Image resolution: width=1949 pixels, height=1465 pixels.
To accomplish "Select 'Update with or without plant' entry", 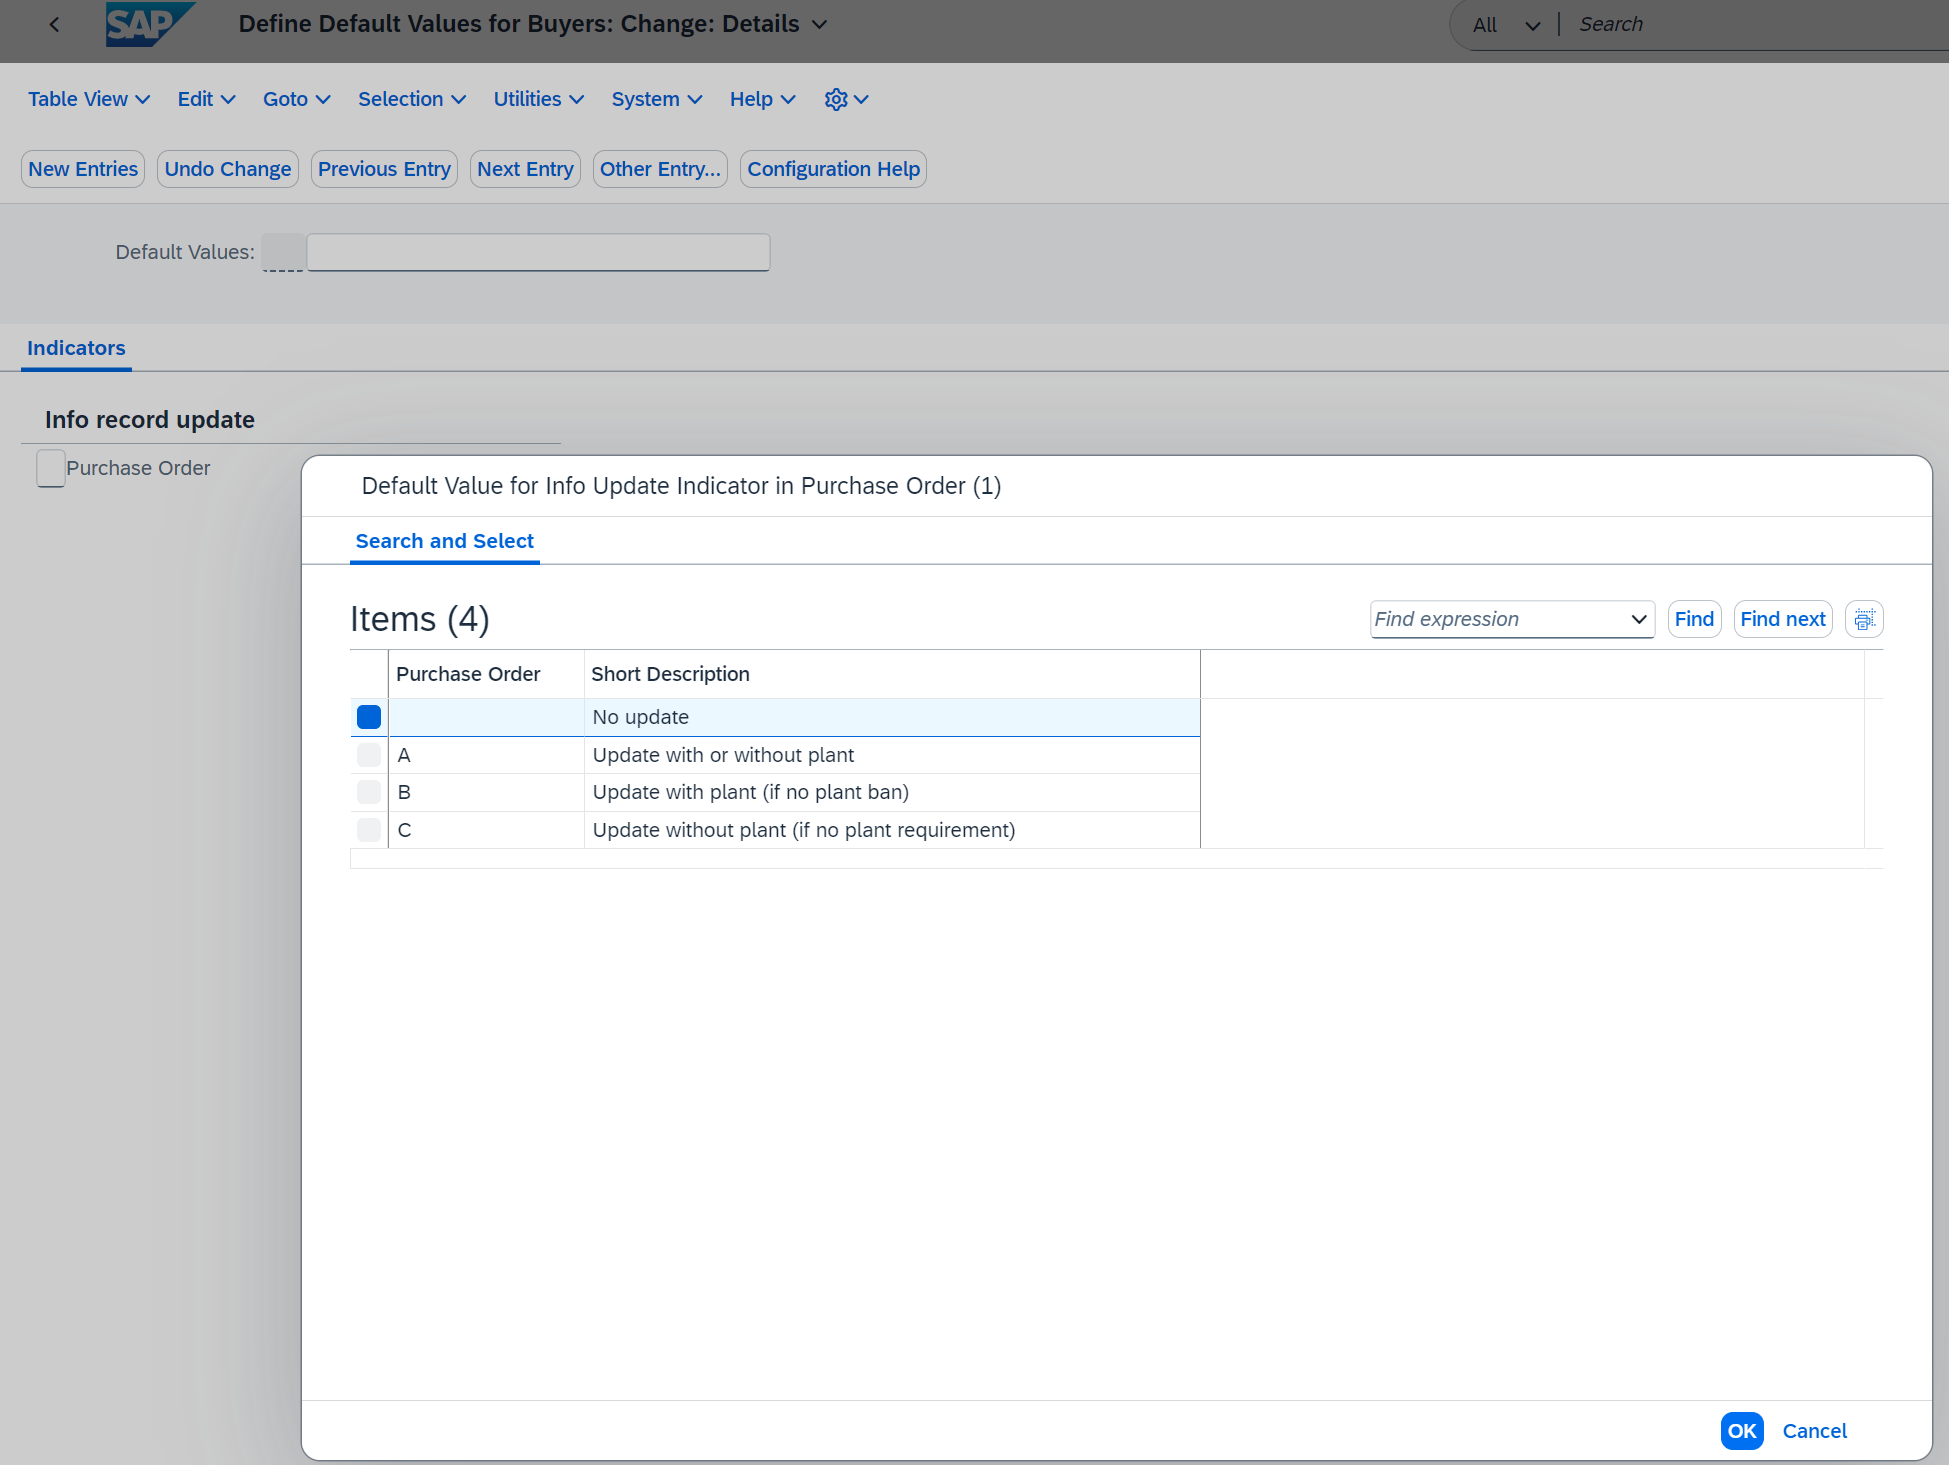I will (892, 755).
